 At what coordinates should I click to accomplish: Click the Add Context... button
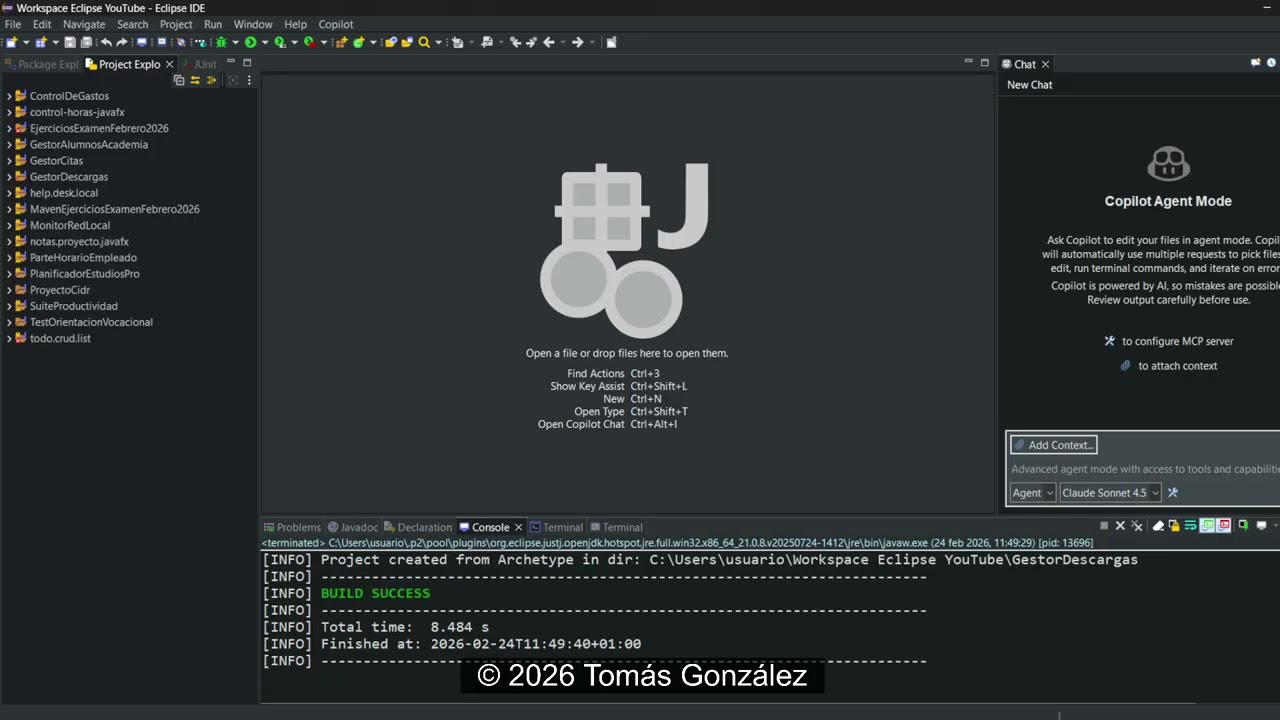click(1053, 445)
